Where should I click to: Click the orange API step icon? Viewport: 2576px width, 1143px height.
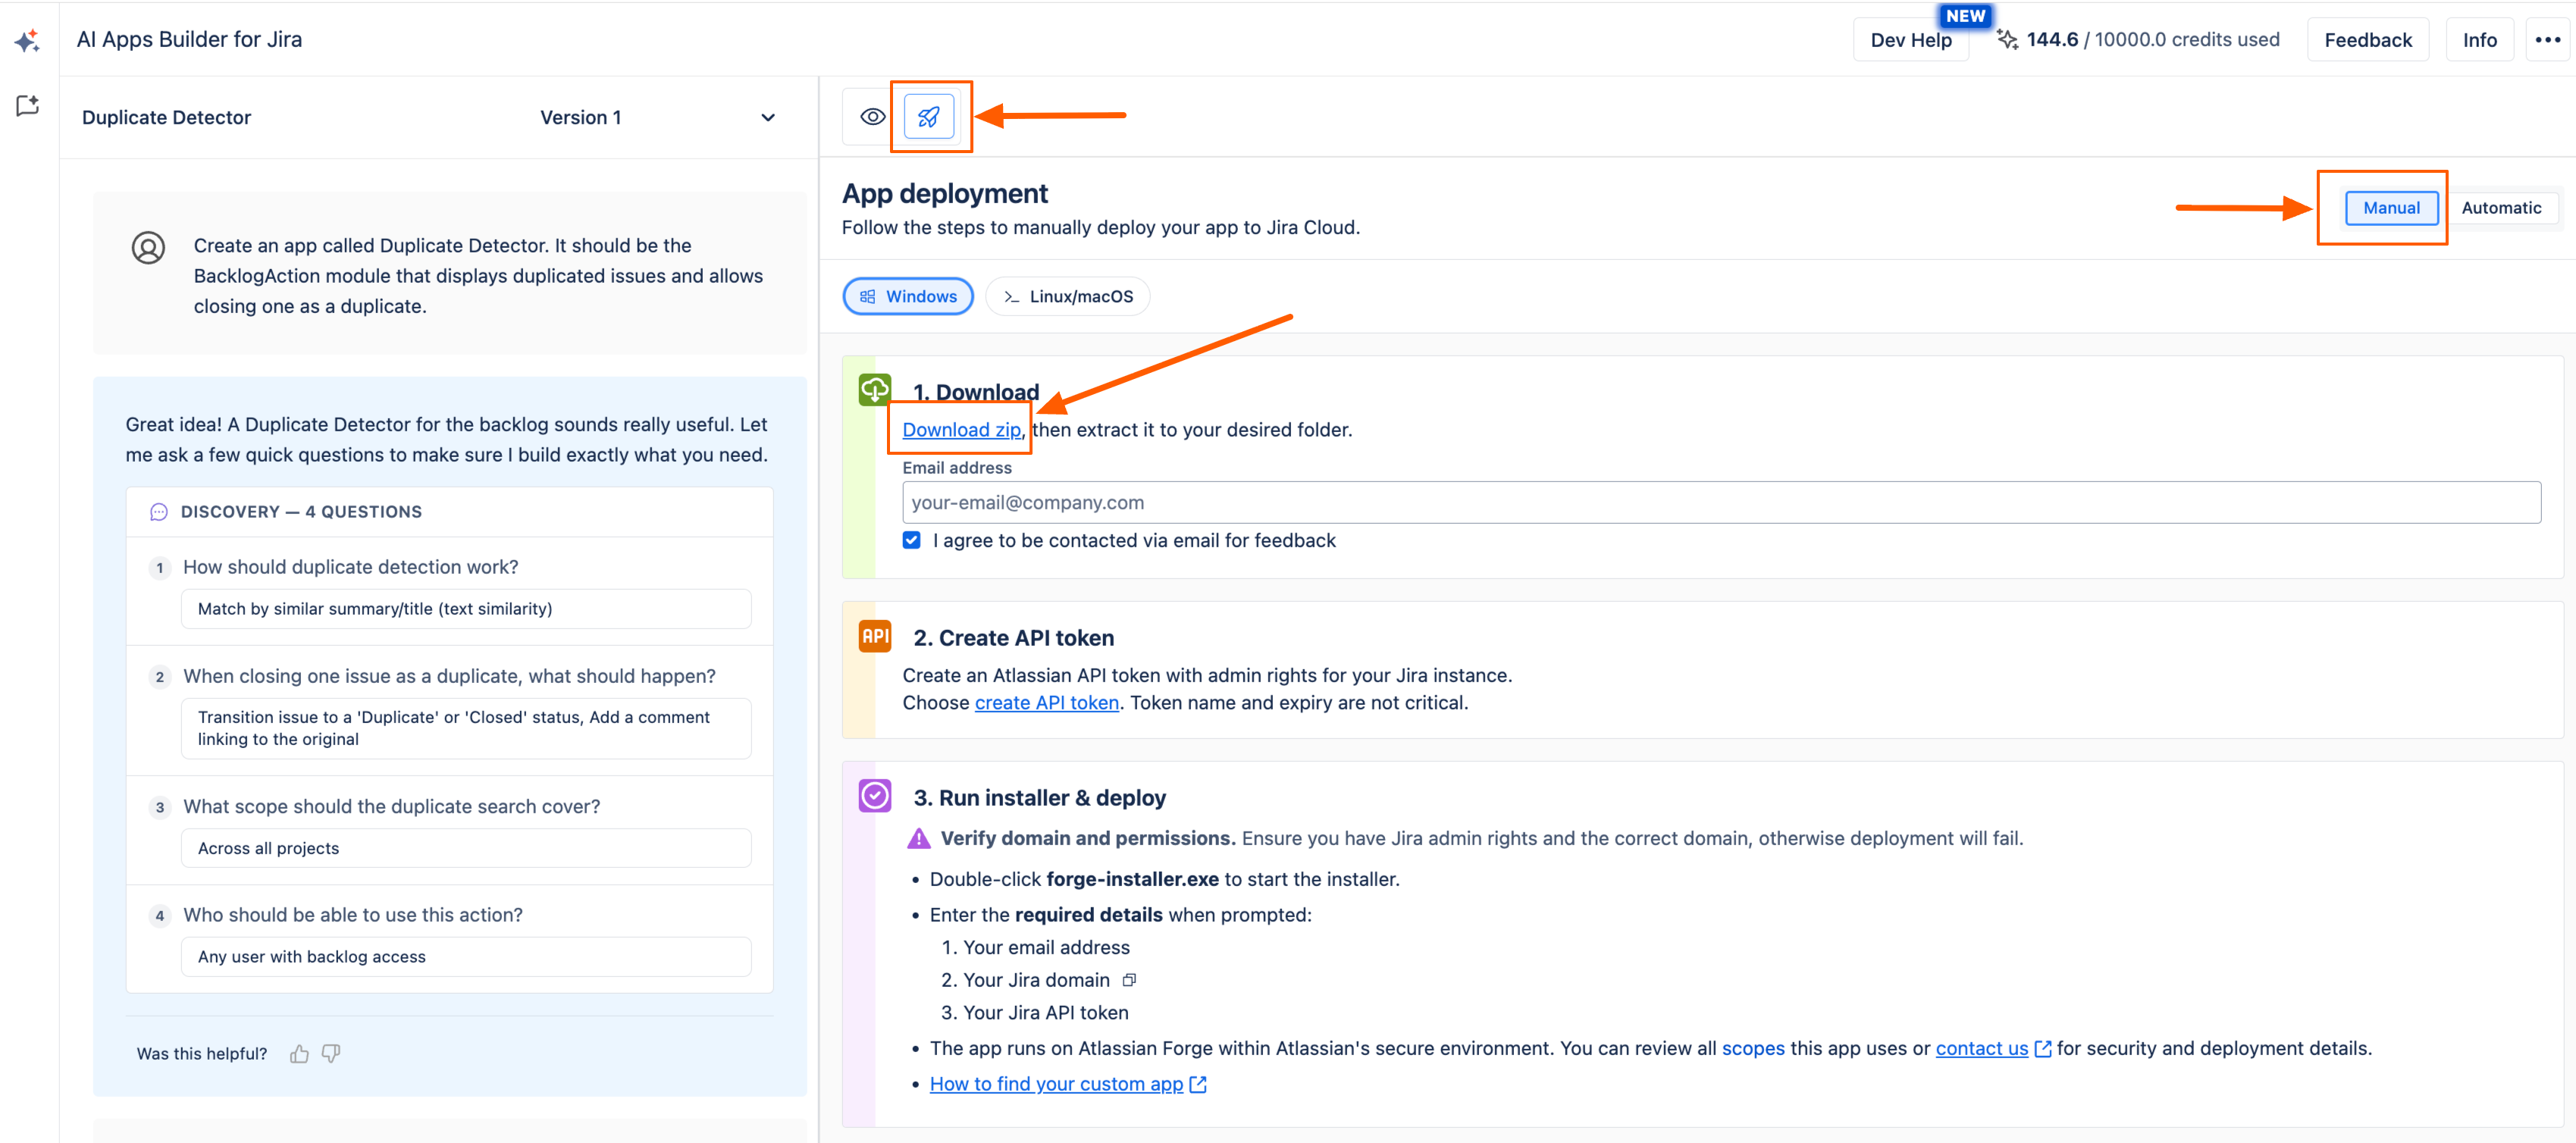(x=875, y=636)
